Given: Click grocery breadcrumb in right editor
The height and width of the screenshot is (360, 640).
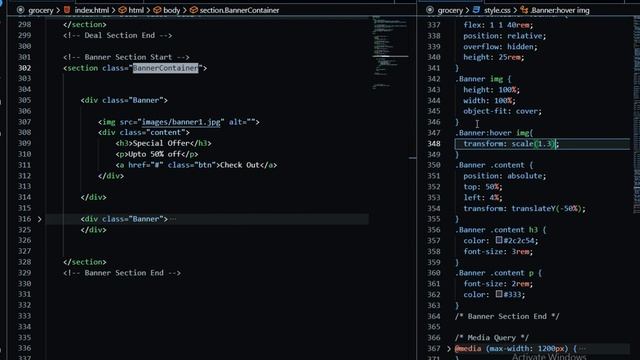Looking at the screenshot, I should [450, 10].
